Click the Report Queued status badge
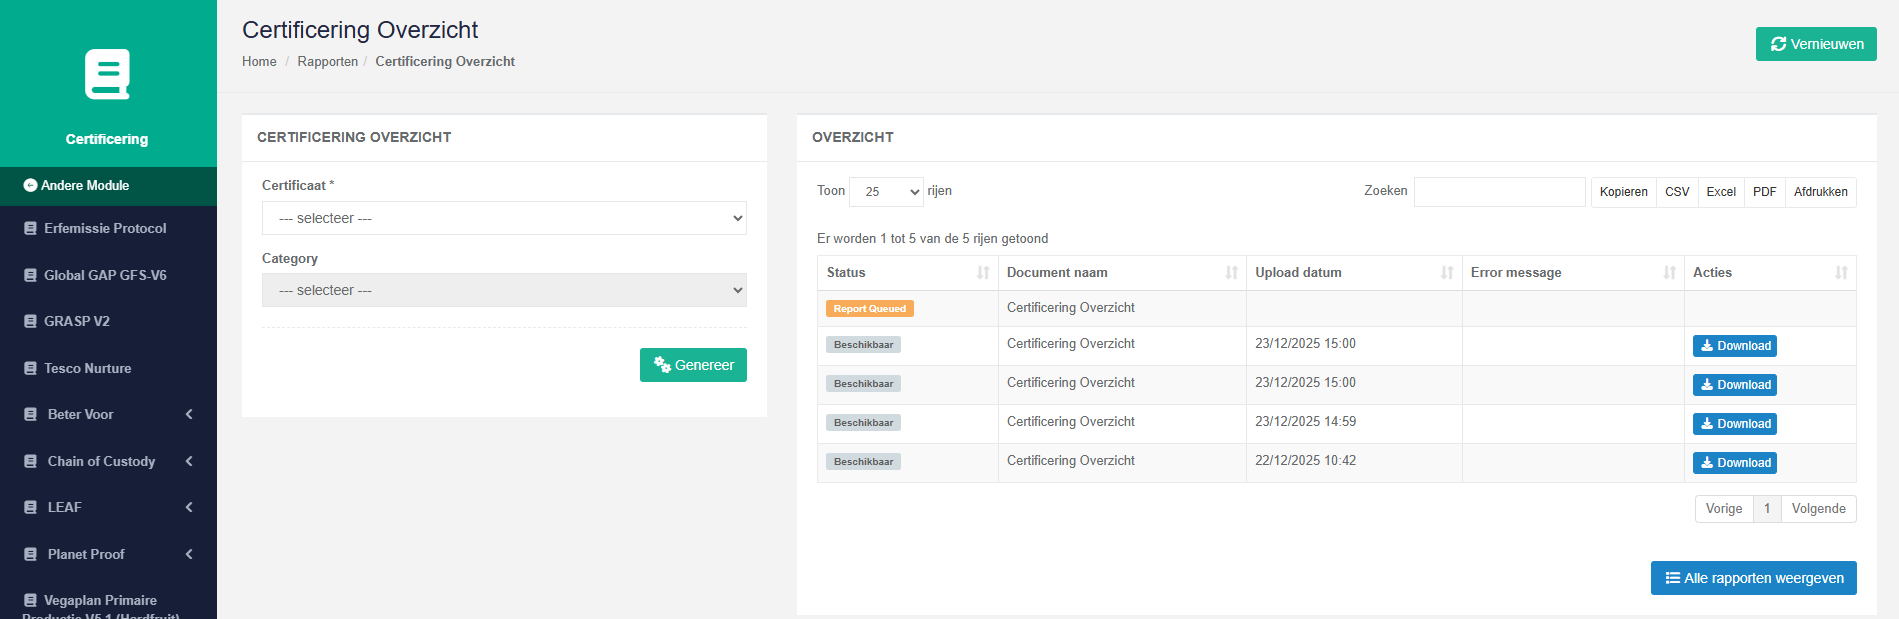Viewport: 1899px width, 619px height. tap(869, 309)
